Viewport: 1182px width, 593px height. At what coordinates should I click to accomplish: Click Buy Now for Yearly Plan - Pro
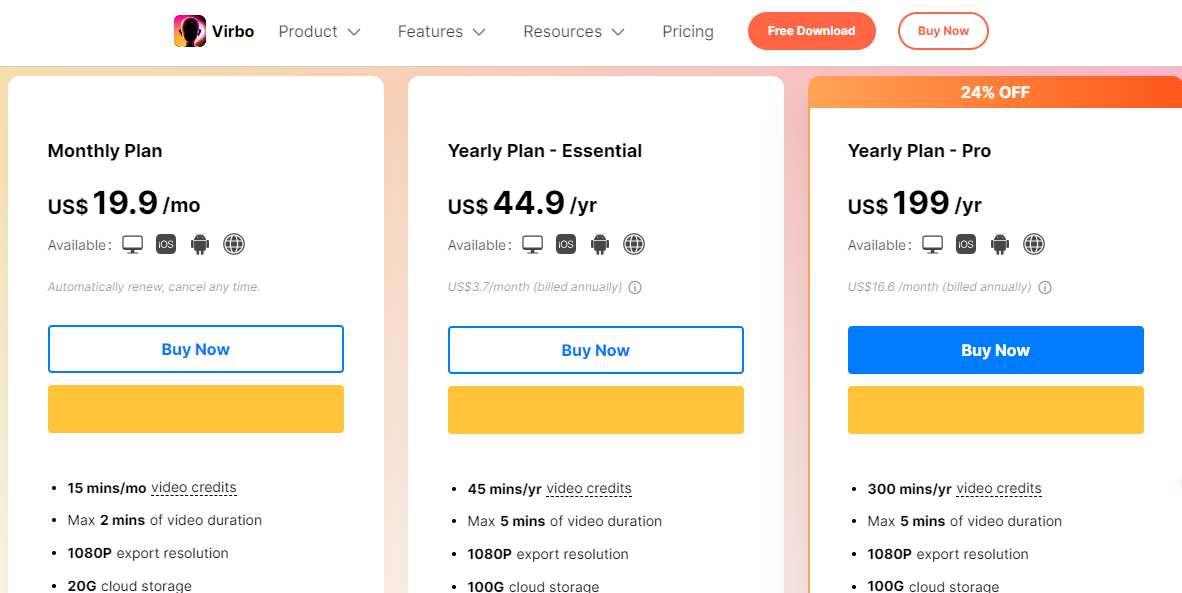pyautogui.click(x=995, y=350)
